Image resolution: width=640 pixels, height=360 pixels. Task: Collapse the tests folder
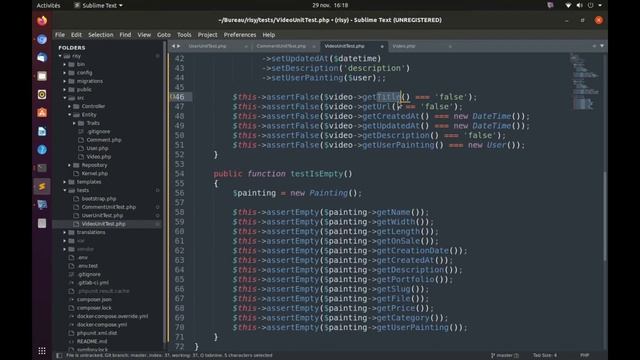pos(64,190)
